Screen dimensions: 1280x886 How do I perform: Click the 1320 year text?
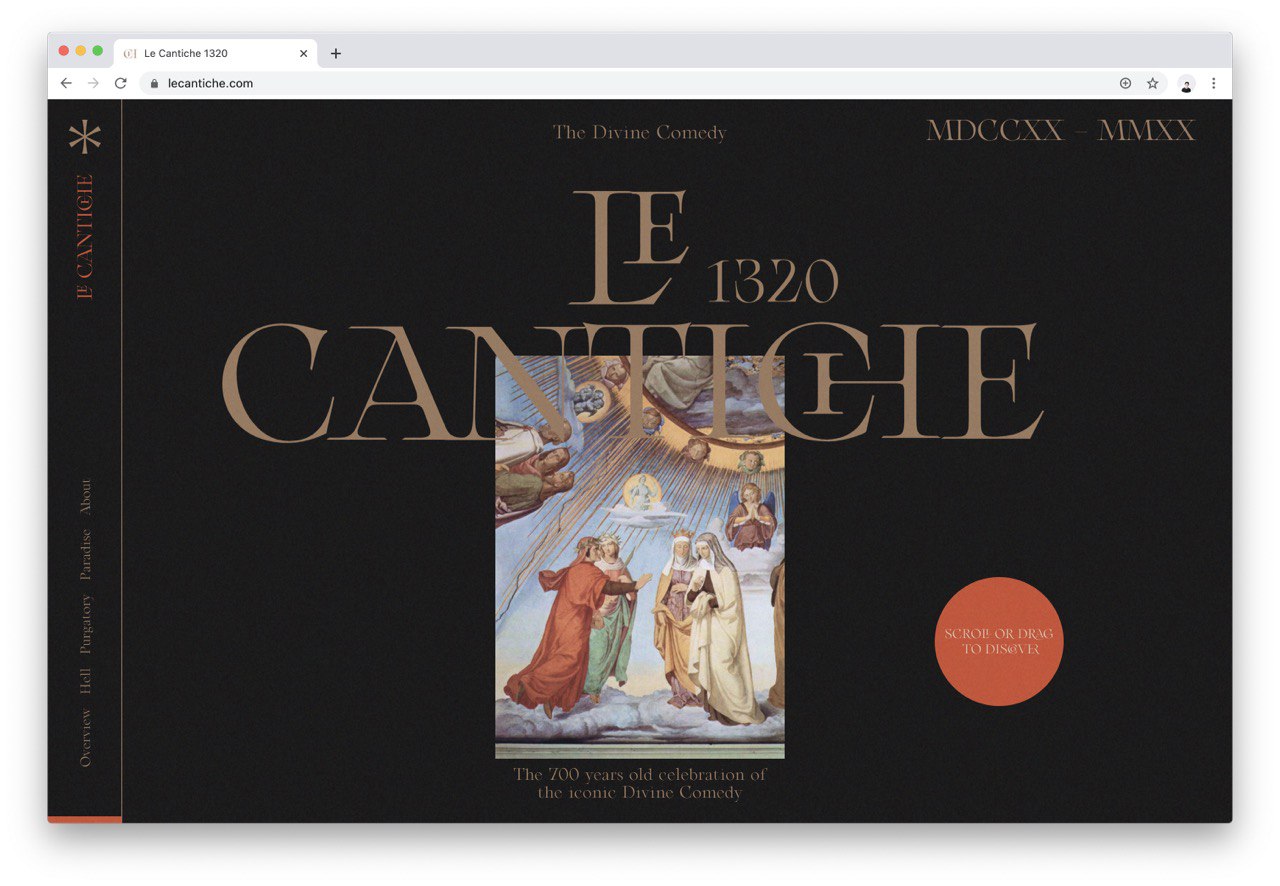pos(772,282)
